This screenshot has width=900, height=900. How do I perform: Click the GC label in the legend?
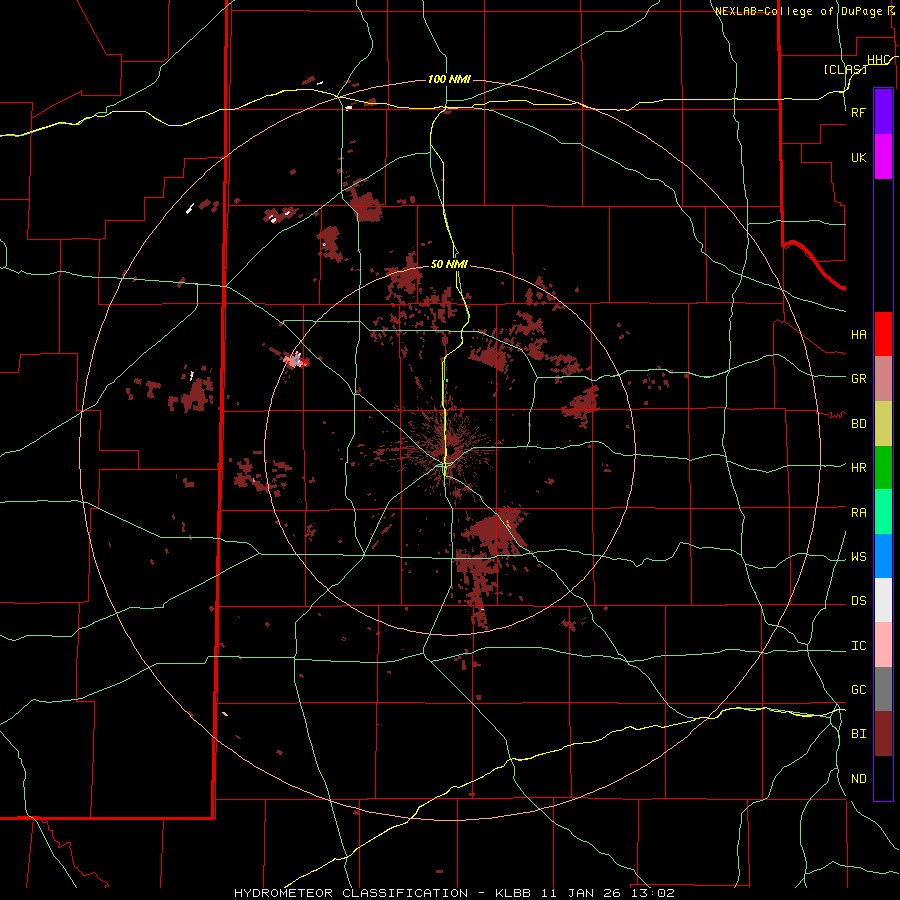[859, 690]
